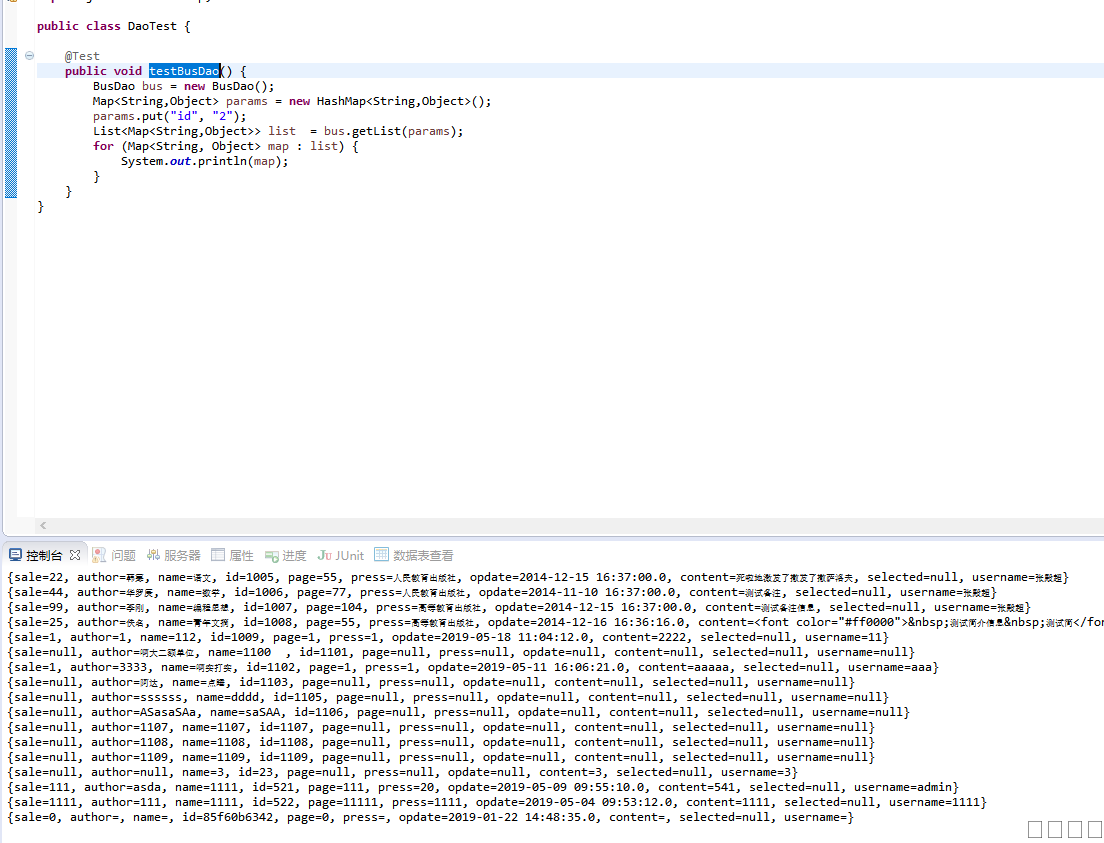Switch to the JUnit tab
The width and height of the screenshot is (1104, 843).
341,555
